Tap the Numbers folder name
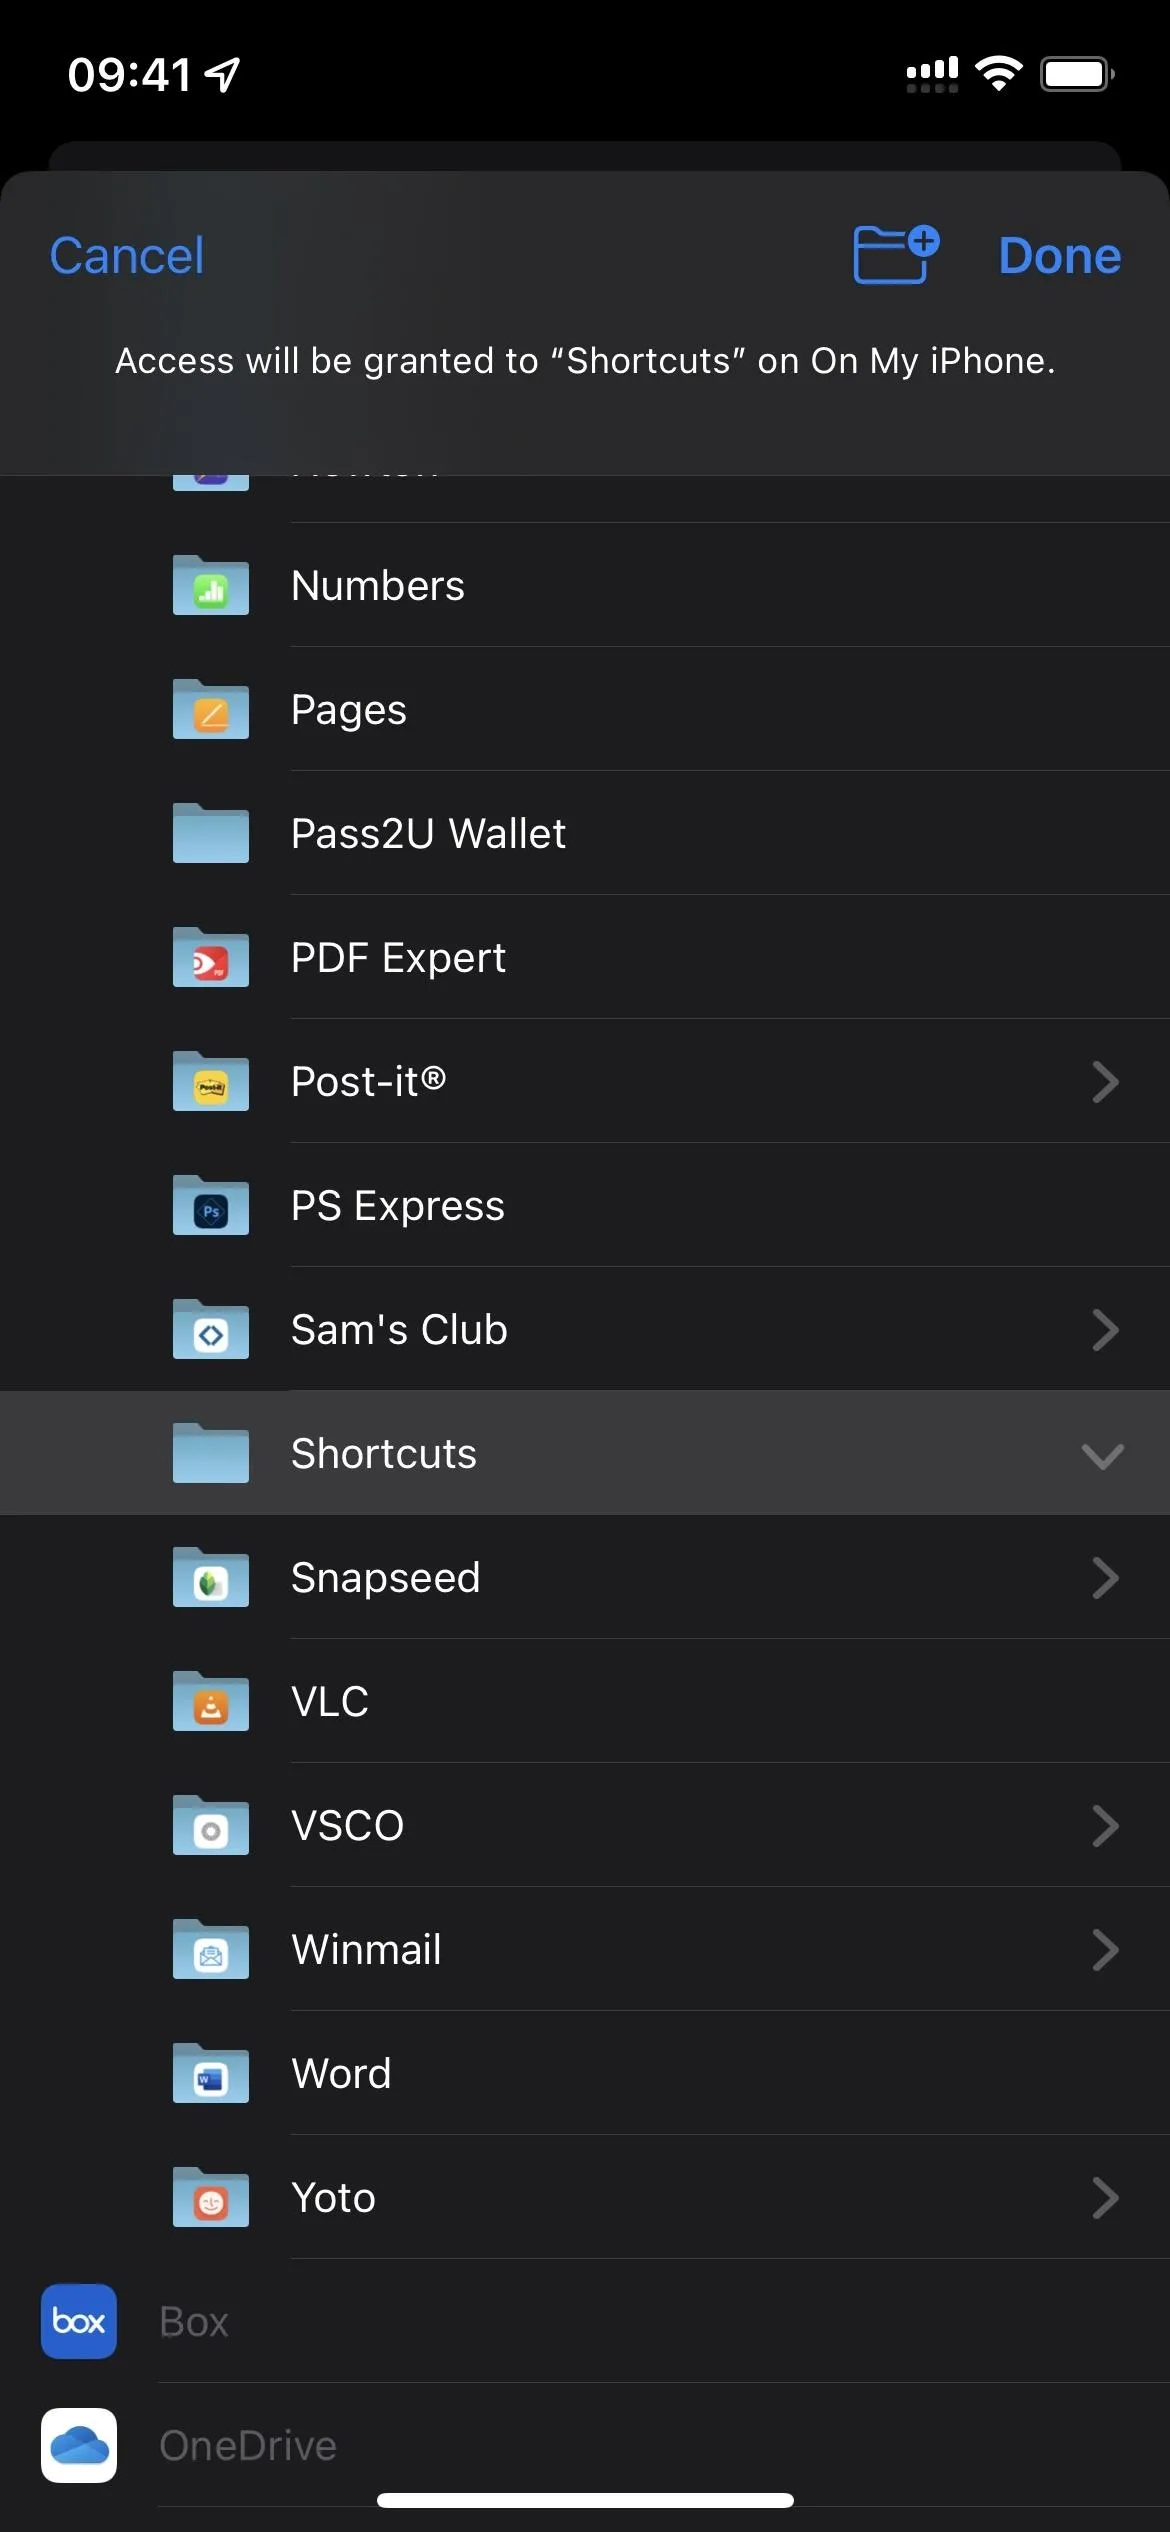1170x2532 pixels. coord(378,586)
